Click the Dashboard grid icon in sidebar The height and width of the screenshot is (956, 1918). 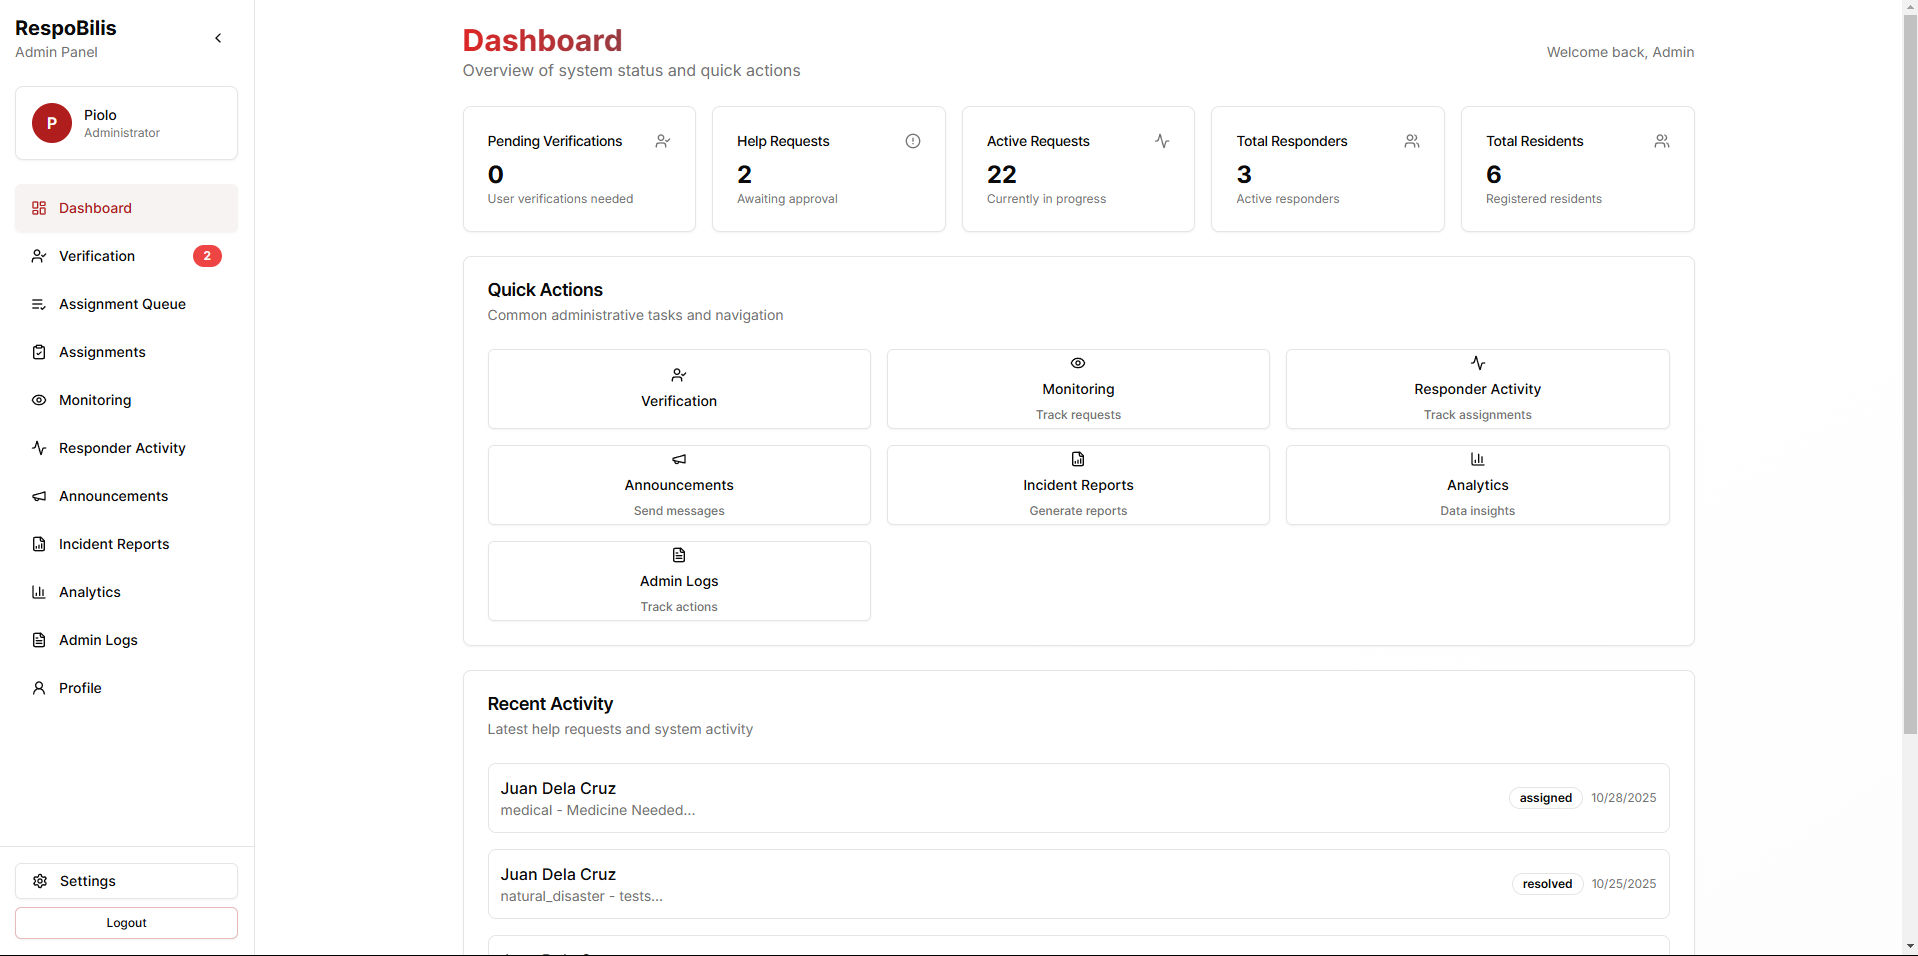click(x=39, y=208)
